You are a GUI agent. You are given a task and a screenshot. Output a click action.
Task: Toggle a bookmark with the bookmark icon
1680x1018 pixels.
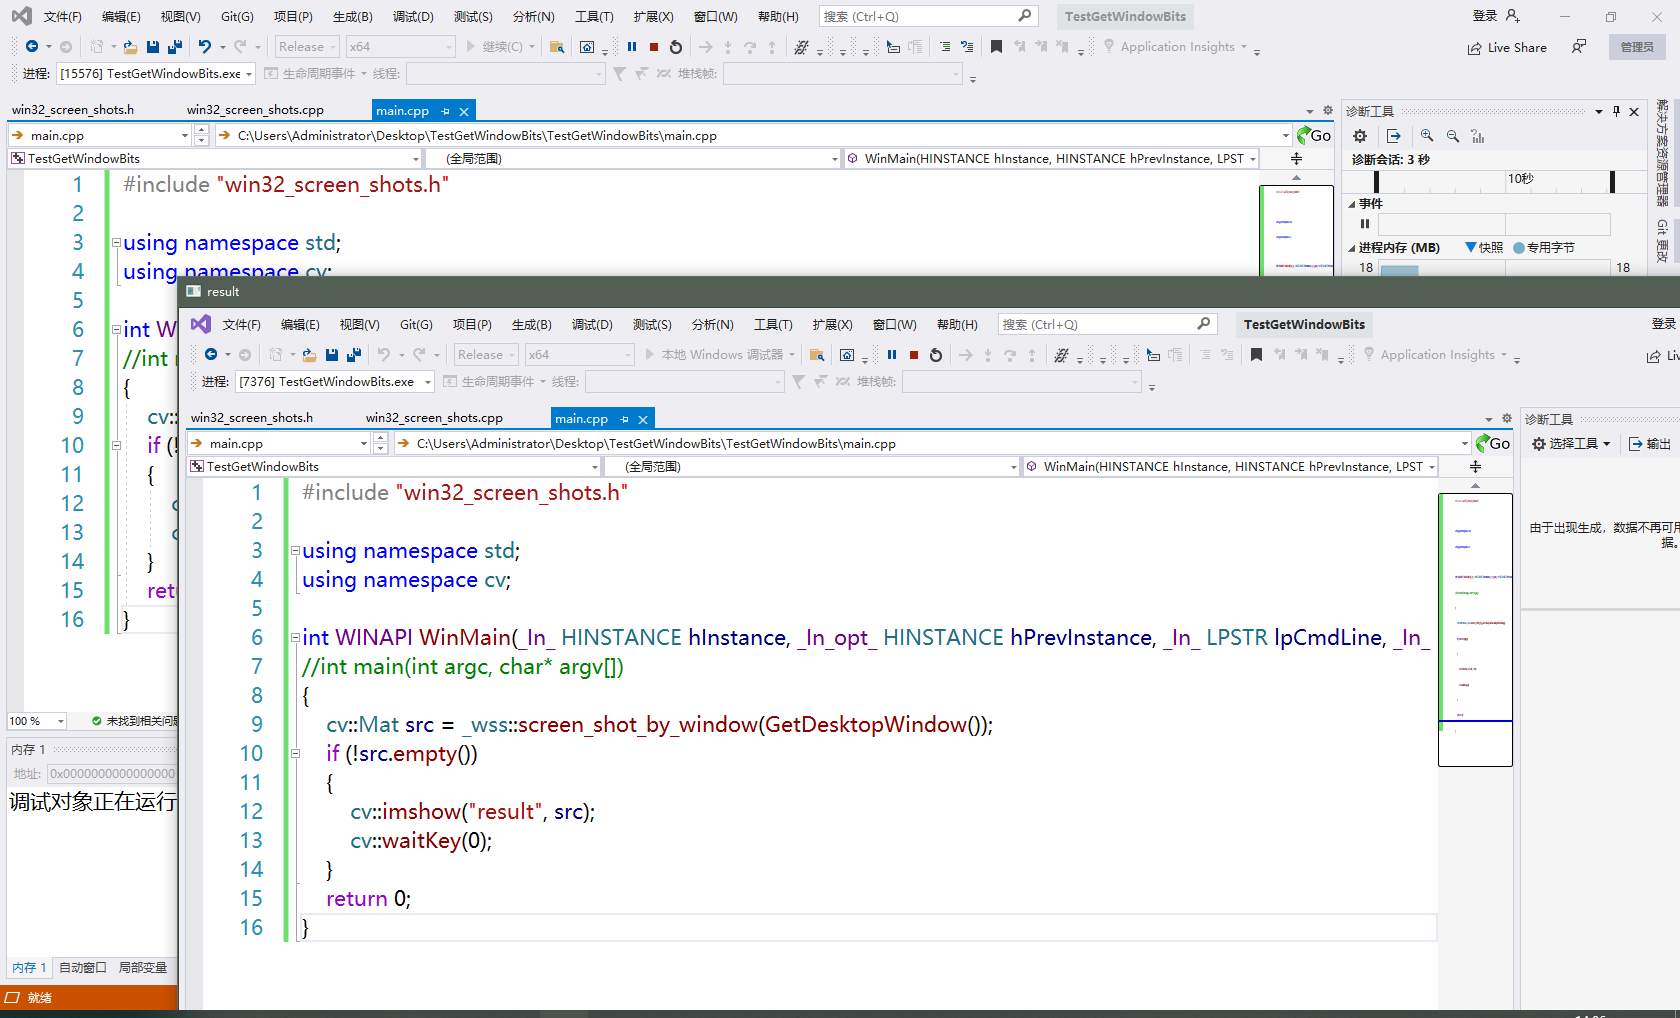pyautogui.click(x=996, y=46)
